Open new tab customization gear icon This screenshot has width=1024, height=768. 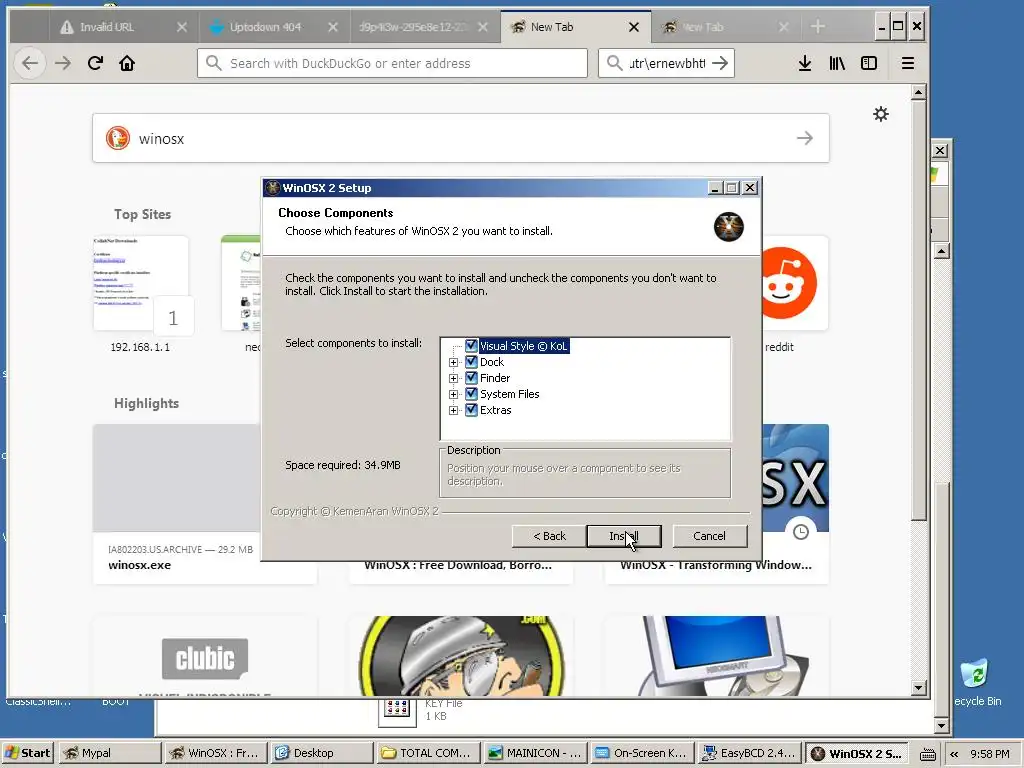(x=881, y=114)
